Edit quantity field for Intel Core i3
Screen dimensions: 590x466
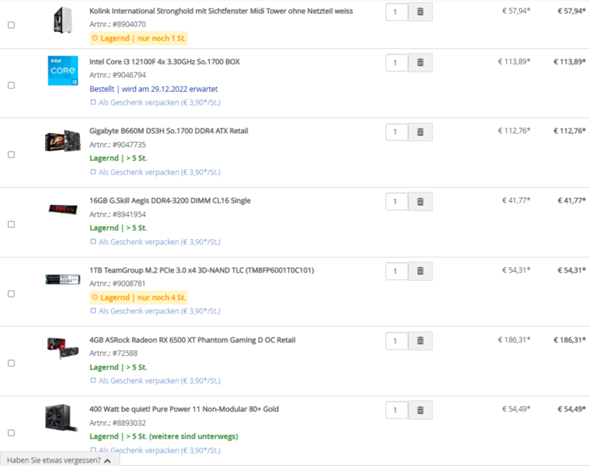[x=397, y=62]
